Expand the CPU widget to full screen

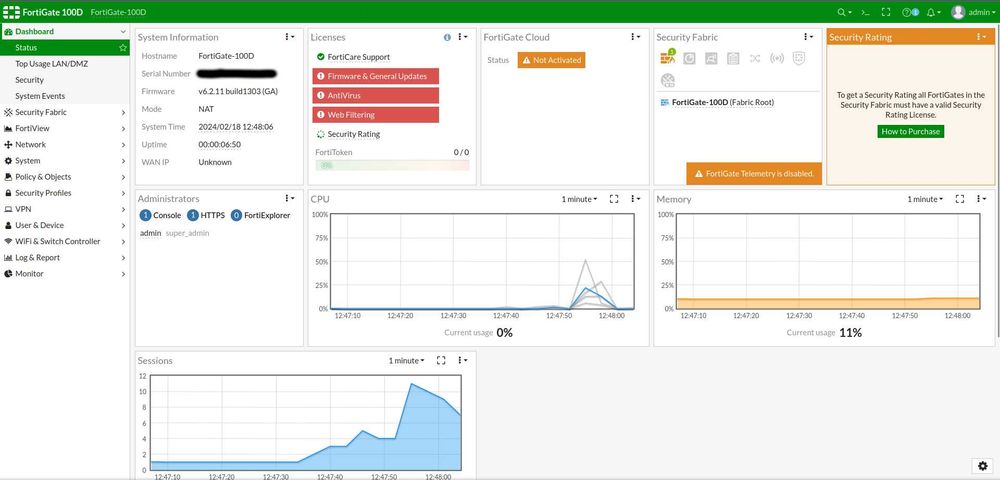click(x=614, y=199)
